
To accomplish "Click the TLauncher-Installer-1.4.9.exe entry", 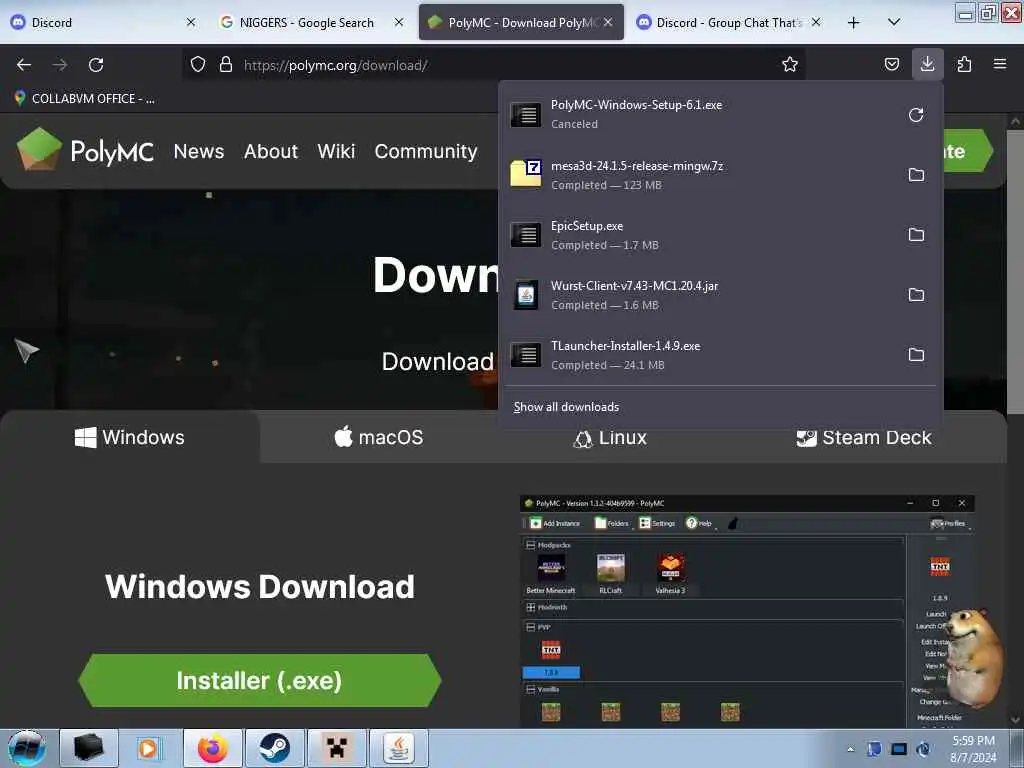I will tap(702, 355).
